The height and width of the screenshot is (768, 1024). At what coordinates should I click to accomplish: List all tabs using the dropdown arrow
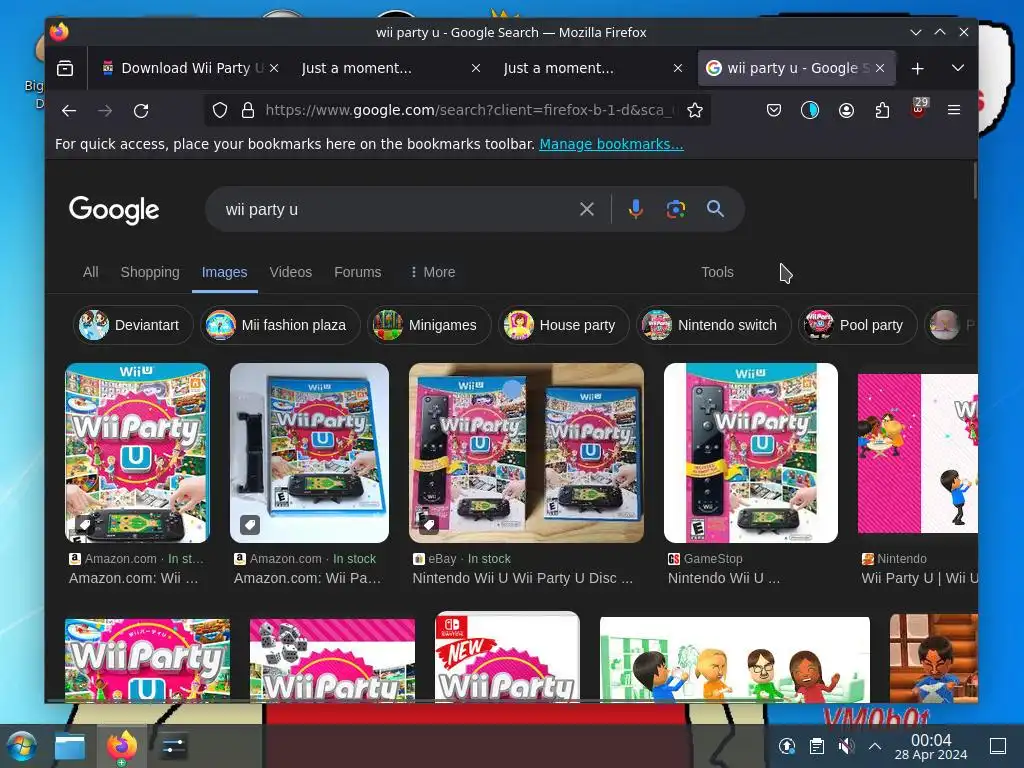click(x=957, y=68)
